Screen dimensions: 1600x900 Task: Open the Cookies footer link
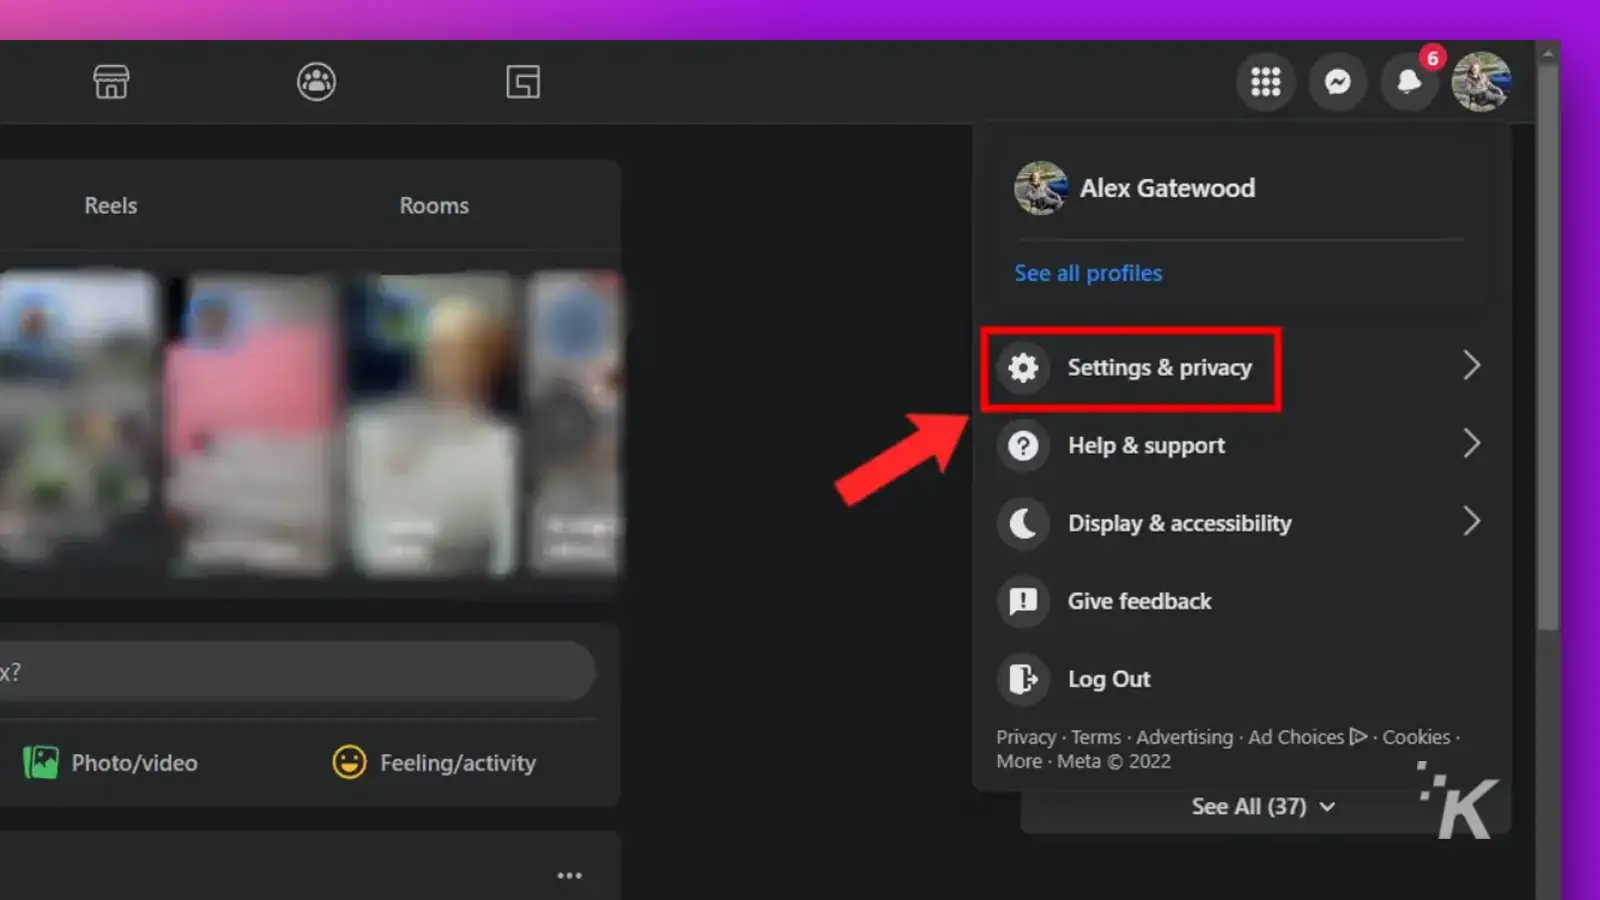pos(1416,737)
